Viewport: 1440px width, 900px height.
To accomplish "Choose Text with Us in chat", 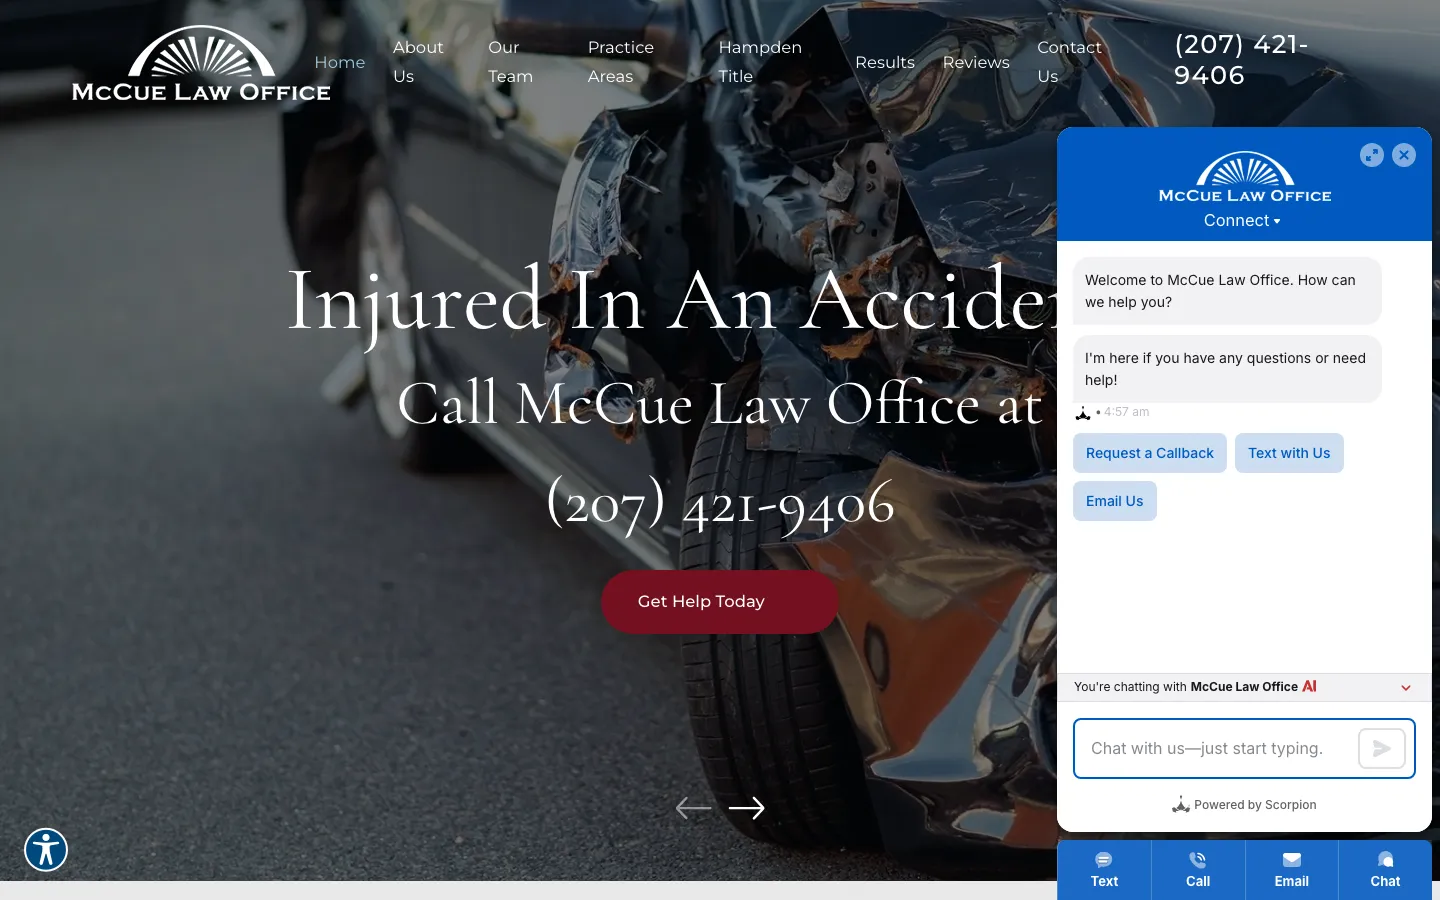I will (x=1289, y=453).
